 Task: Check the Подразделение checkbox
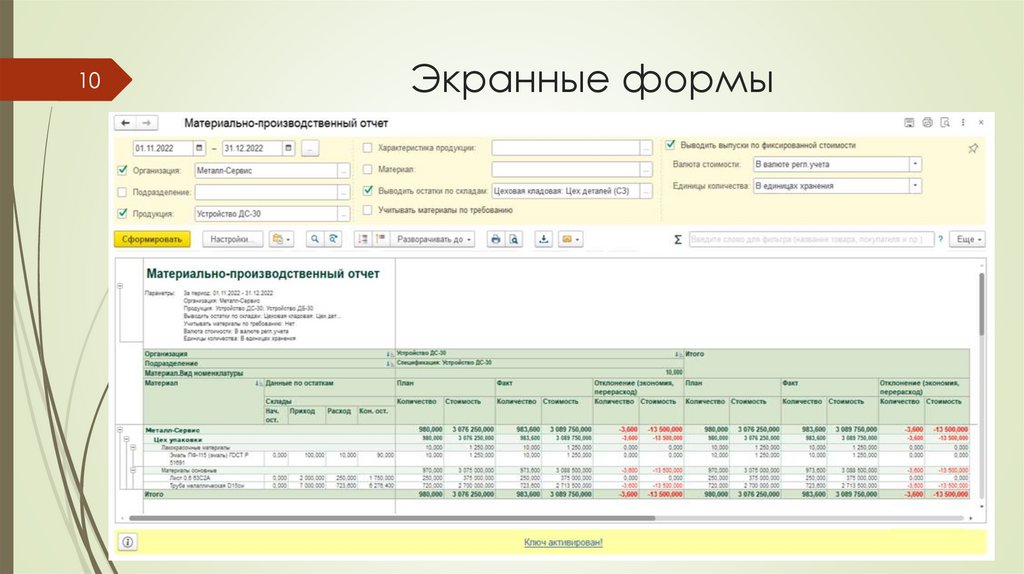[122, 192]
